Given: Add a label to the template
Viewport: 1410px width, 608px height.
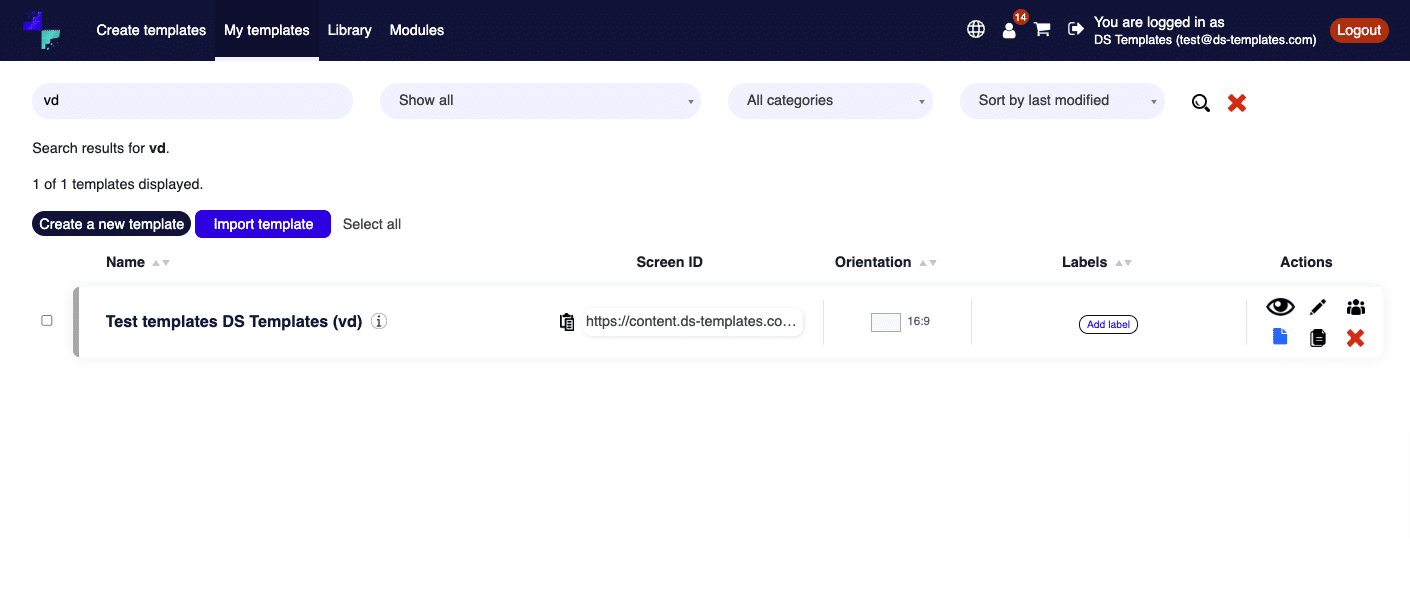Looking at the screenshot, I should (x=1108, y=324).
